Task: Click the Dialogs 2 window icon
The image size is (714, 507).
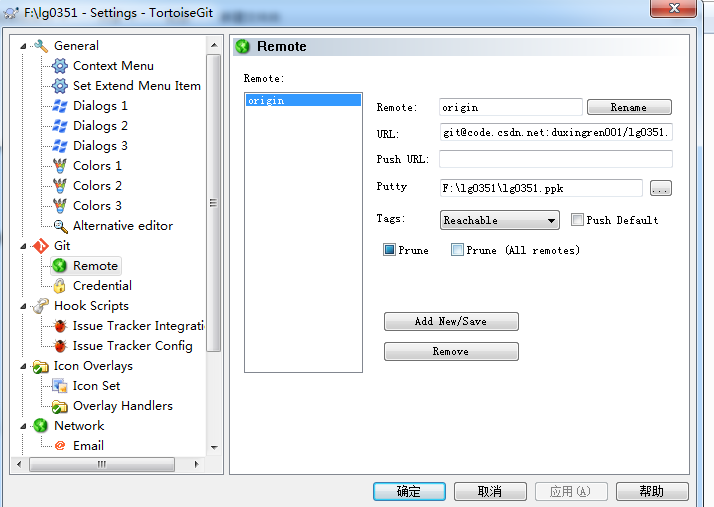Action: point(60,126)
